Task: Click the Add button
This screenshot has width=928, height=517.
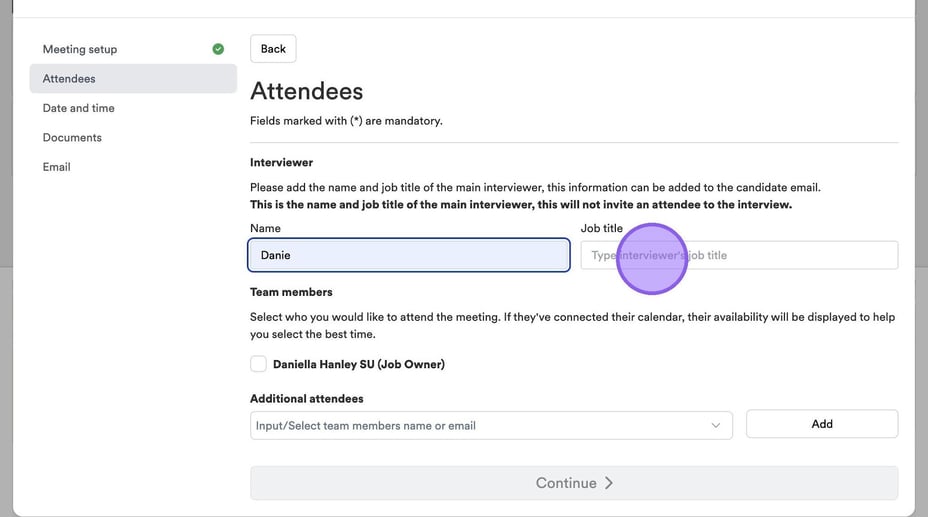Action: tap(821, 424)
